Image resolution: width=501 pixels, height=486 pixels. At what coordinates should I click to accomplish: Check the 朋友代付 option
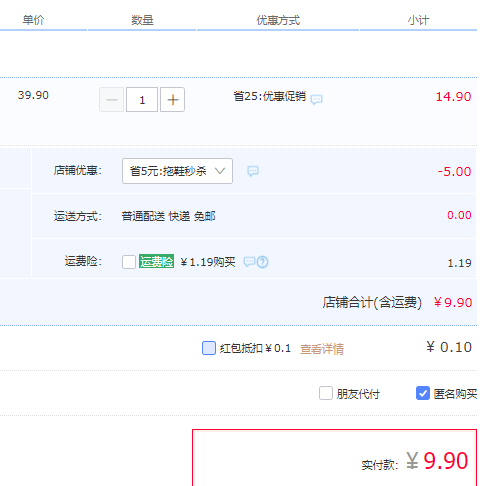tap(326, 393)
